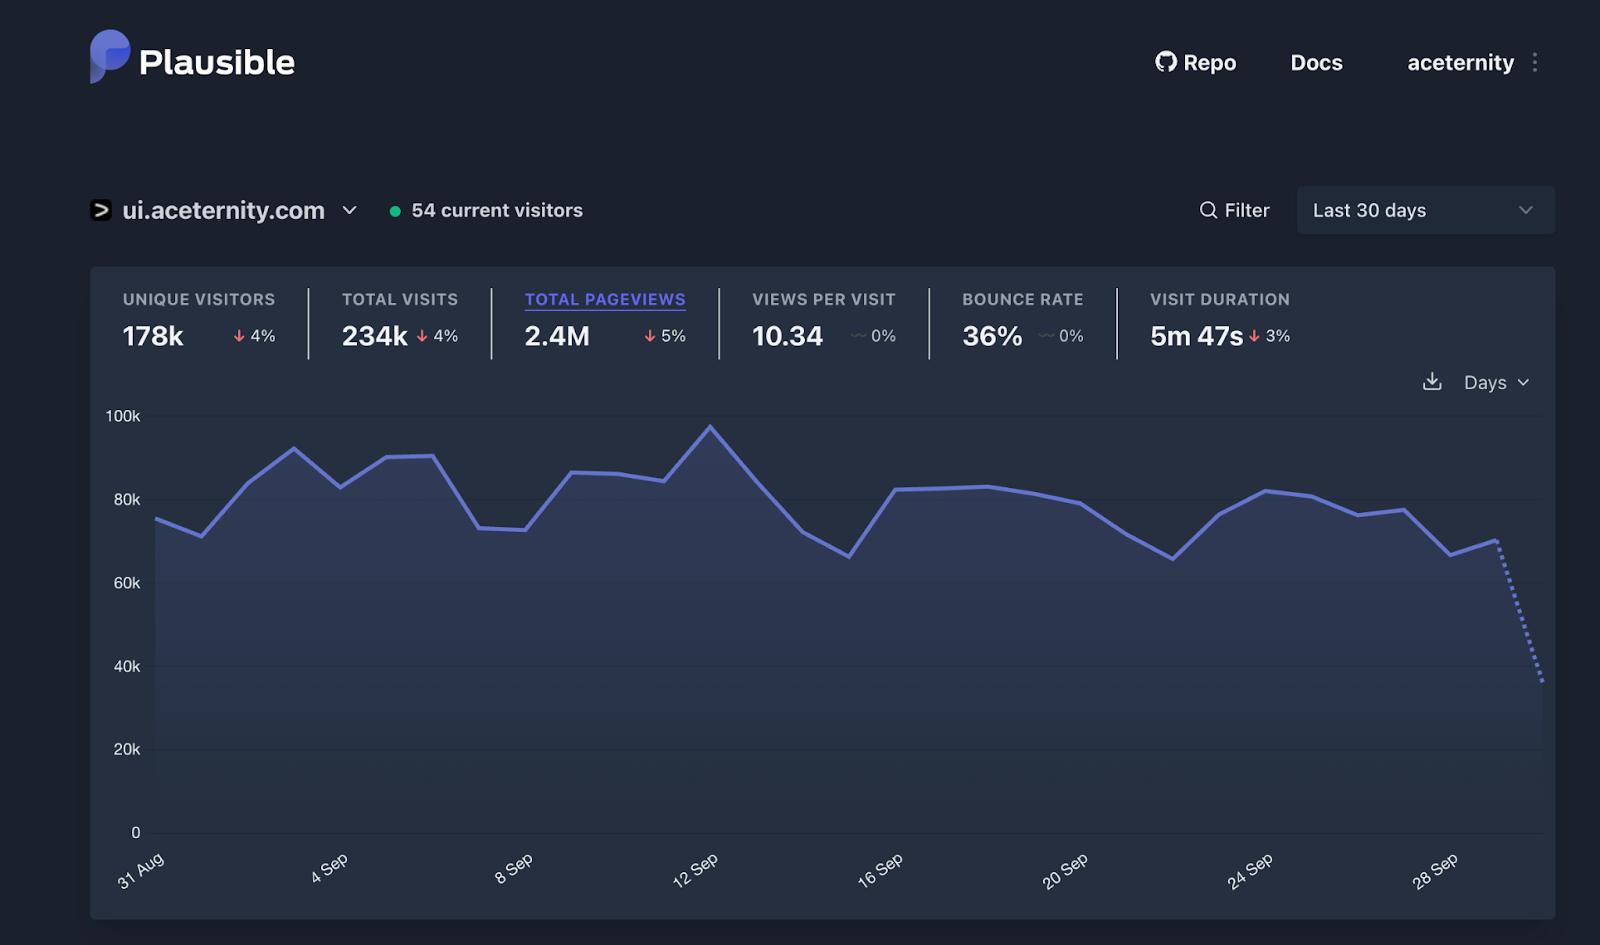This screenshot has height=945, width=1600.
Task: Click the 36% bounce rate value
Action: click(x=992, y=336)
